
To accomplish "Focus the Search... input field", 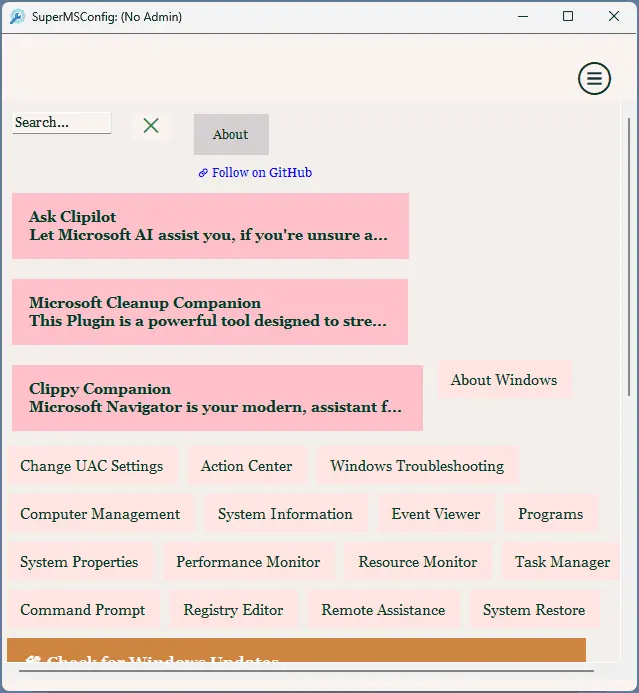I will tap(62, 122).
